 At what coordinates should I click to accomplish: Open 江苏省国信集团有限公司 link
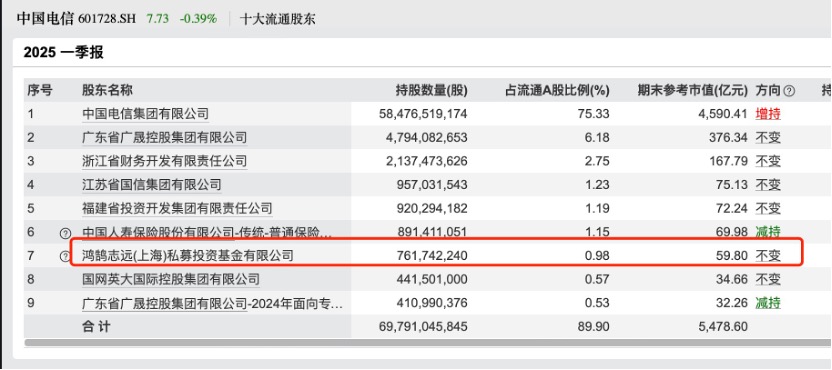152,185
